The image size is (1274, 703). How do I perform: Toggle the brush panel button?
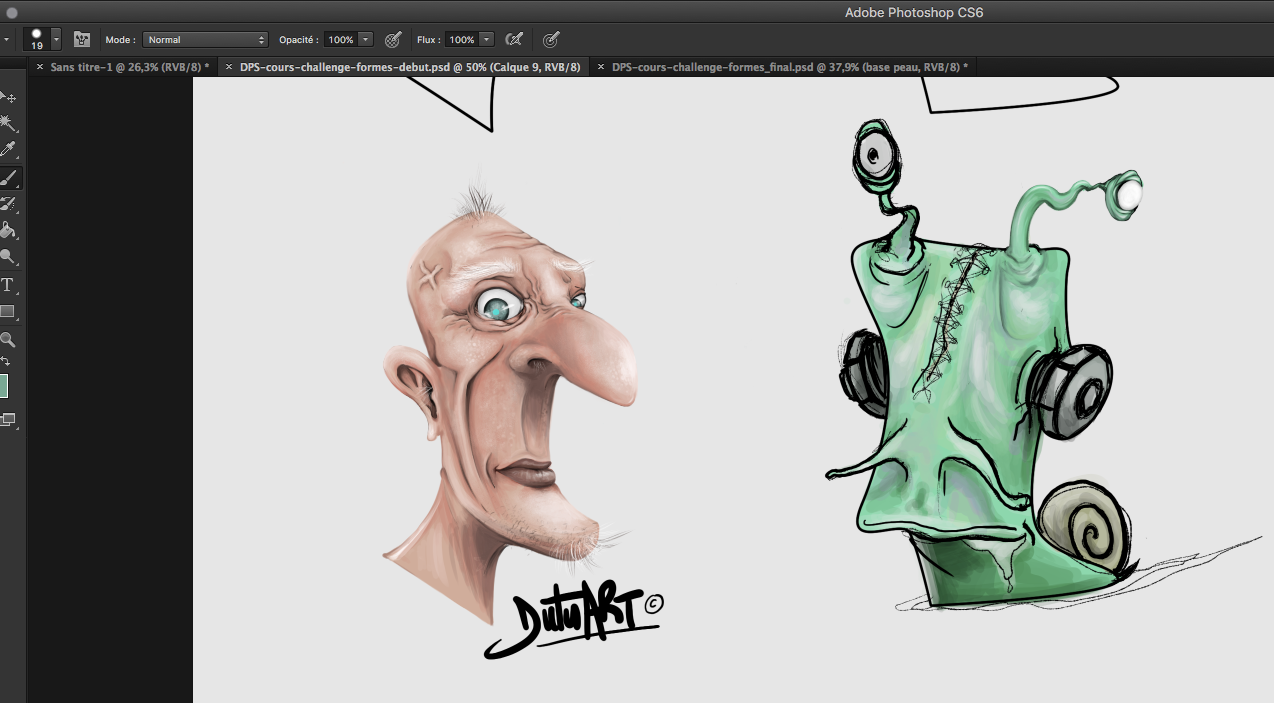coord(82,40)
